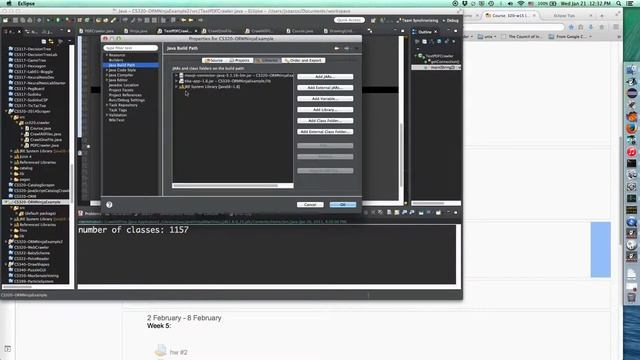Select the Libraries tab
The width and height of the screenshot is (640, 360).
coord(267,60)
